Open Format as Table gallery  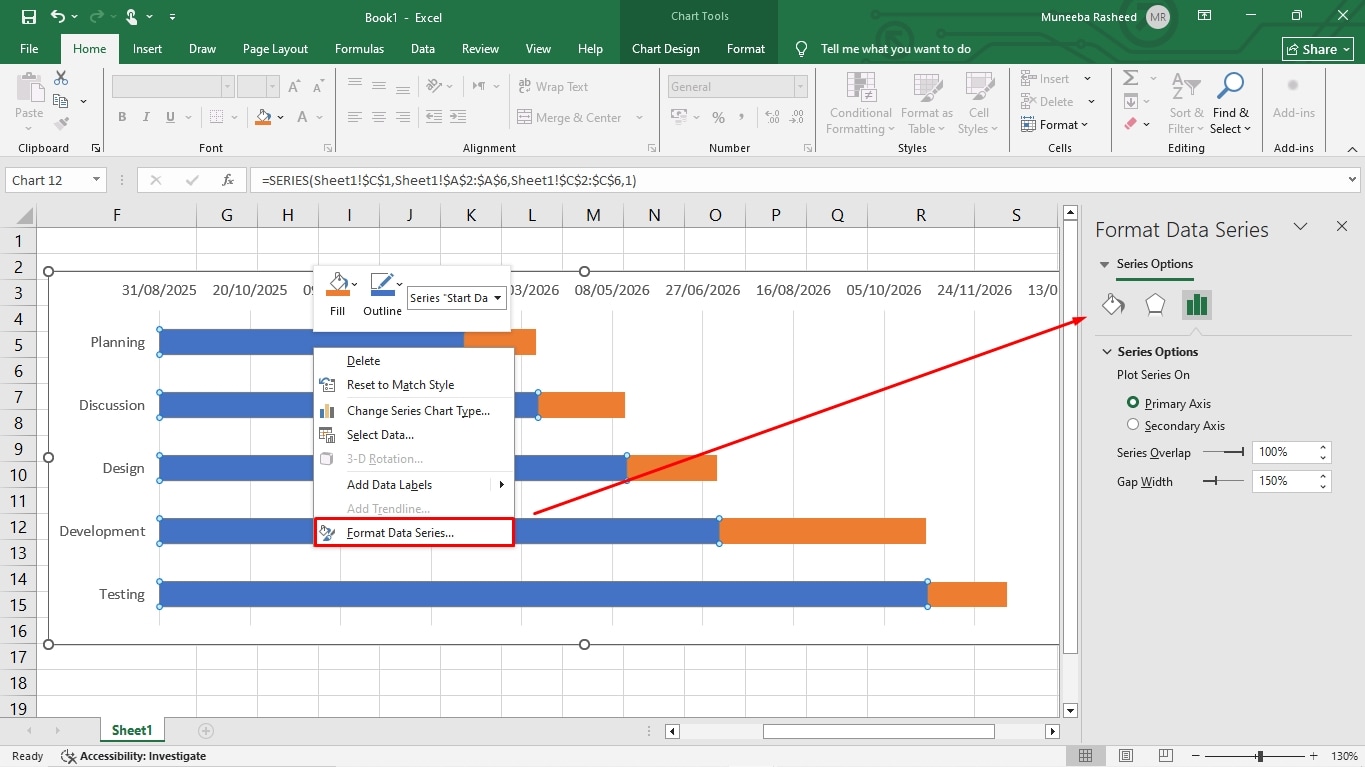tap(926, 103)
